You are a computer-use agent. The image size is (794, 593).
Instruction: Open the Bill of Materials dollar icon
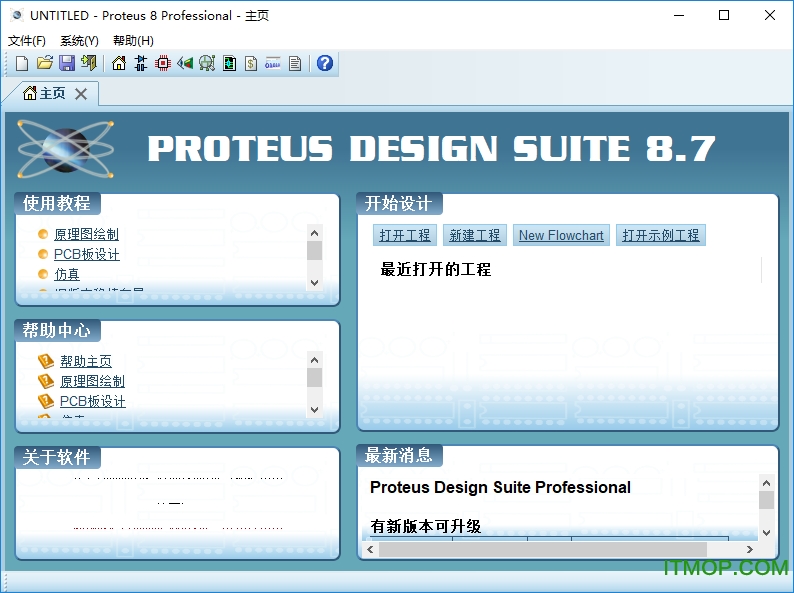point(251,63)
